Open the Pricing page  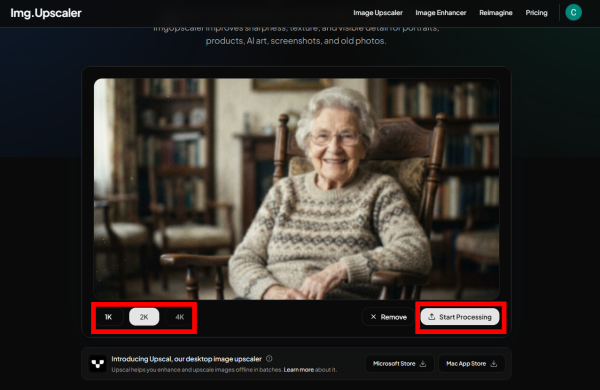[x=536, y=13]
